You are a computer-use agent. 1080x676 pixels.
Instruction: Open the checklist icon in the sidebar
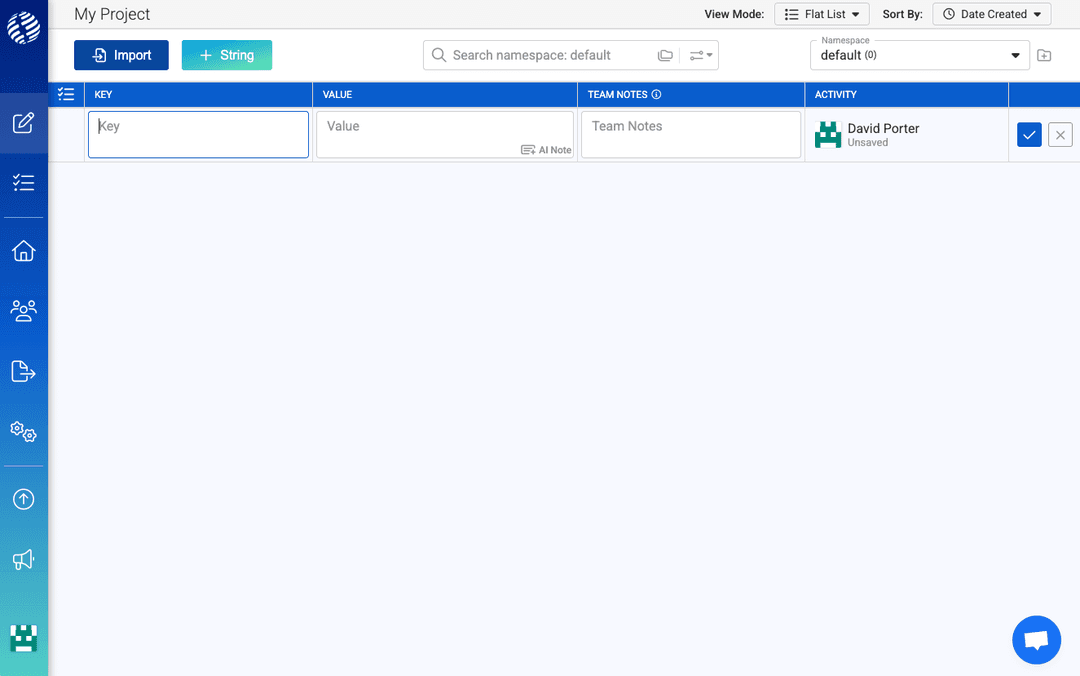pyautogui.click(x=23, y=183)
